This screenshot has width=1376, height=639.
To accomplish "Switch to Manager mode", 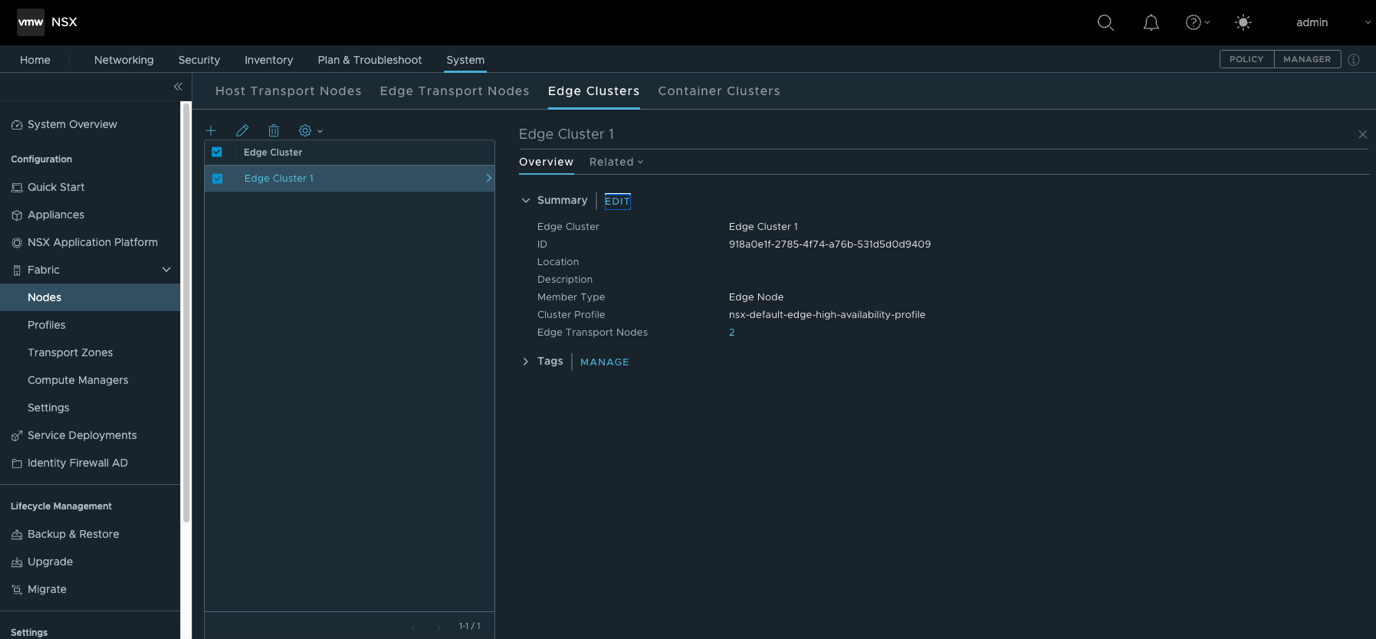I will tap(1307, 60).
